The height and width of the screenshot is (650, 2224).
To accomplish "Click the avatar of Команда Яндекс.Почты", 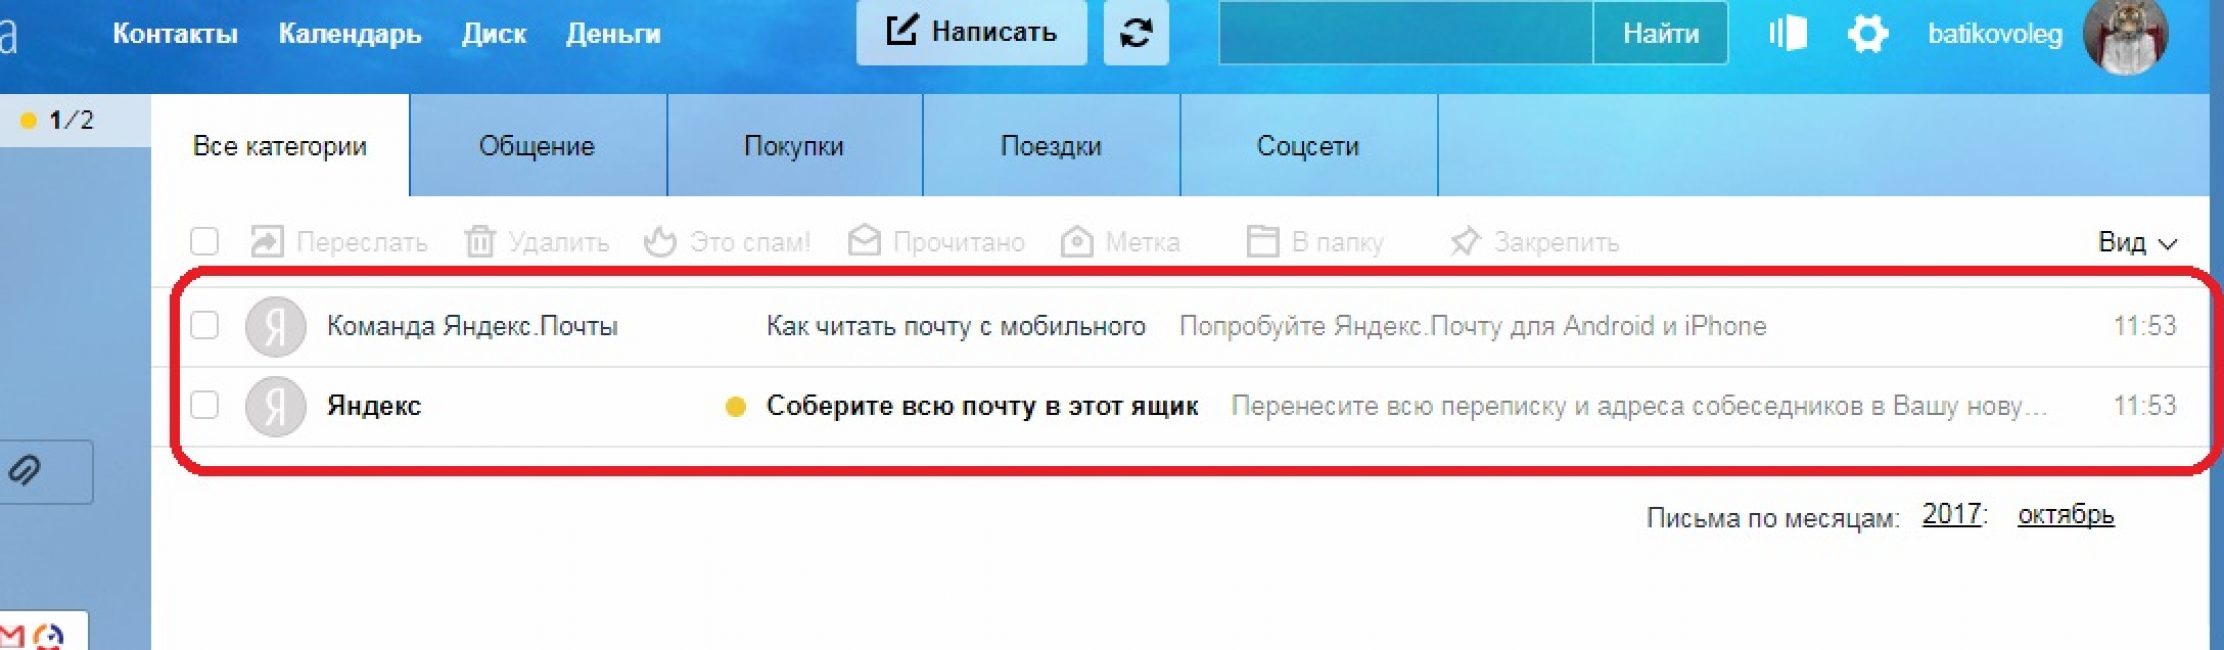I will click(275, 326).
